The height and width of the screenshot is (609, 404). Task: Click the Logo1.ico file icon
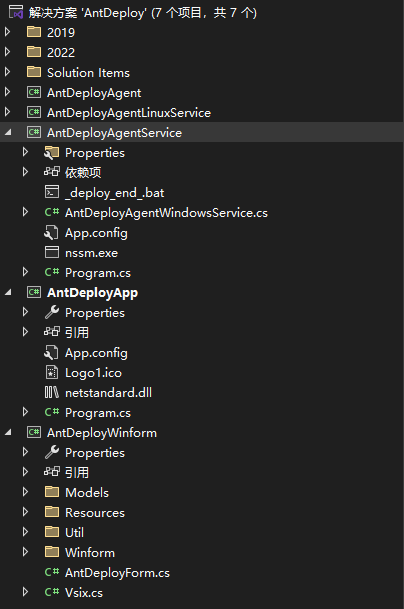pyautogui.click(x=52, y=372)
